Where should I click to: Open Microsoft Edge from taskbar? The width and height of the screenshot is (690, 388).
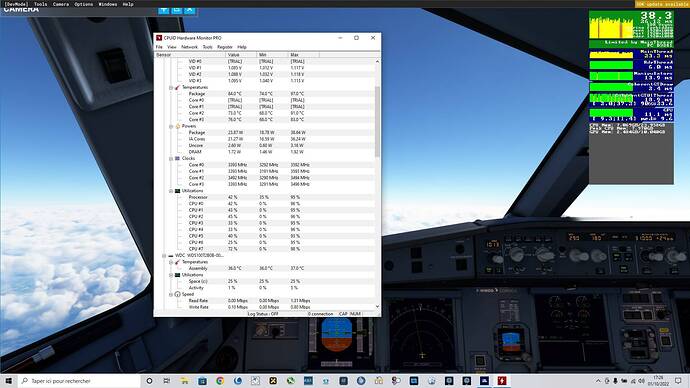pyautogui.click(x=238, y=381)
